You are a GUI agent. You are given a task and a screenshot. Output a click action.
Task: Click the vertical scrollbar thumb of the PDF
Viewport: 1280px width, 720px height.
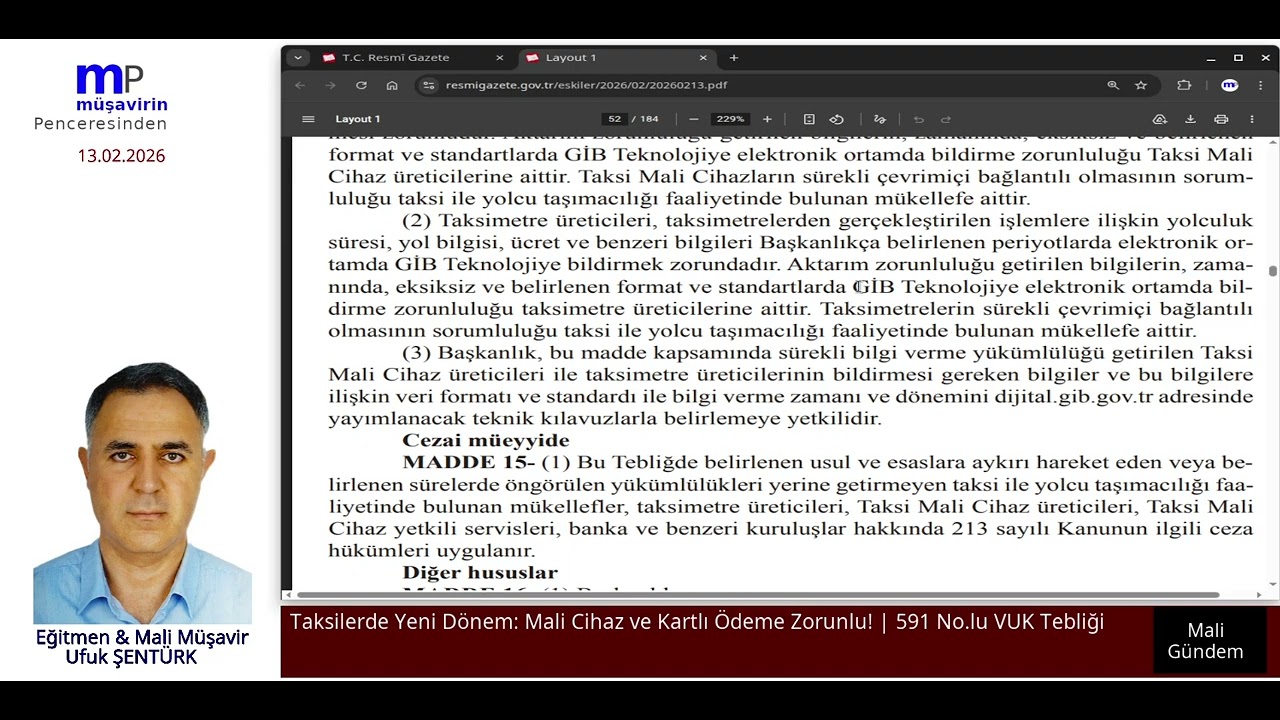tap(1272, 271)
